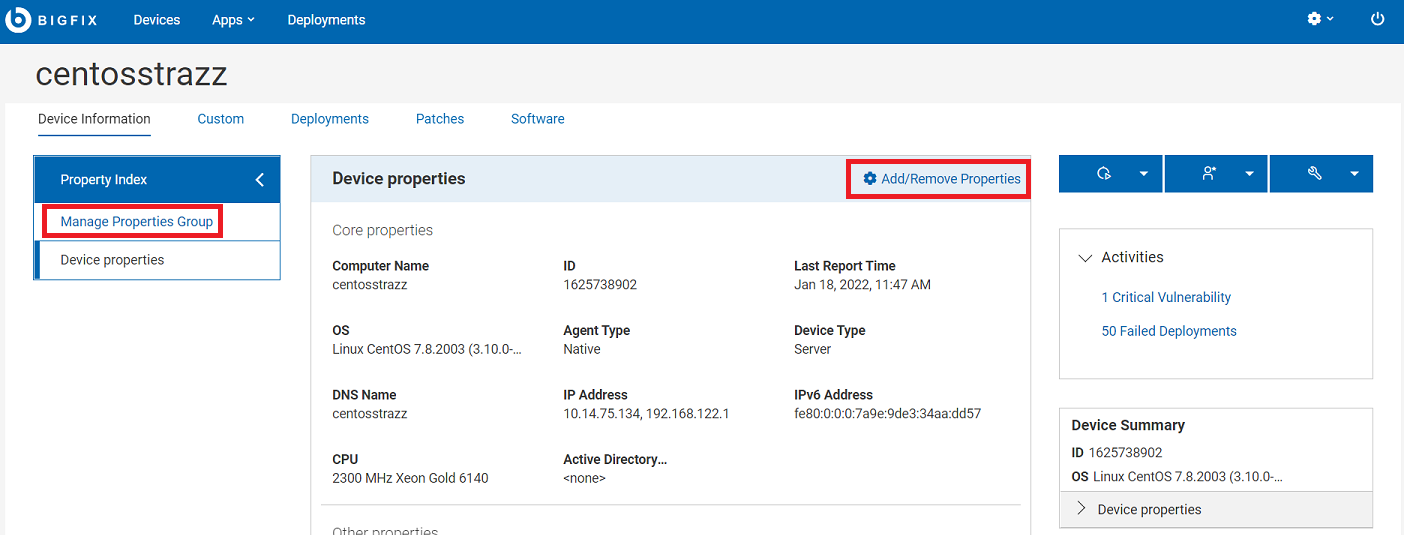Open the Apps menu in navbar
This screenshot has height=535, width=1404.
pos(233,20)
